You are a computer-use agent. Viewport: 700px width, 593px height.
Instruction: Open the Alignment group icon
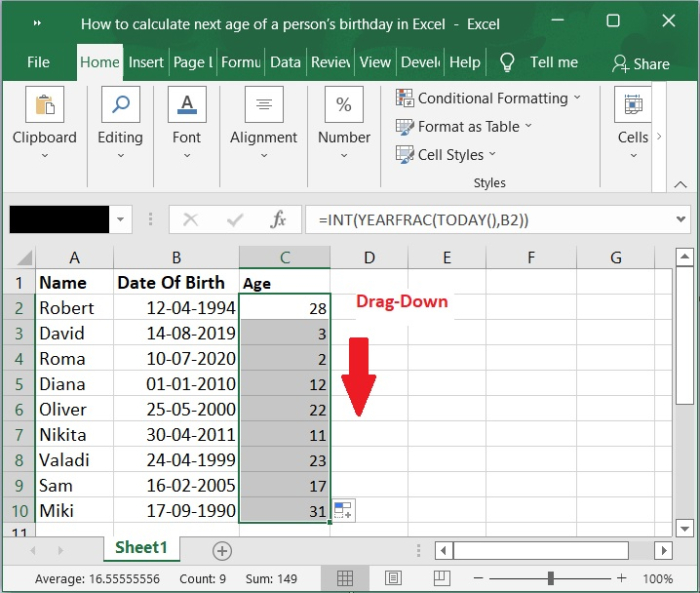[x=264, y=104]
